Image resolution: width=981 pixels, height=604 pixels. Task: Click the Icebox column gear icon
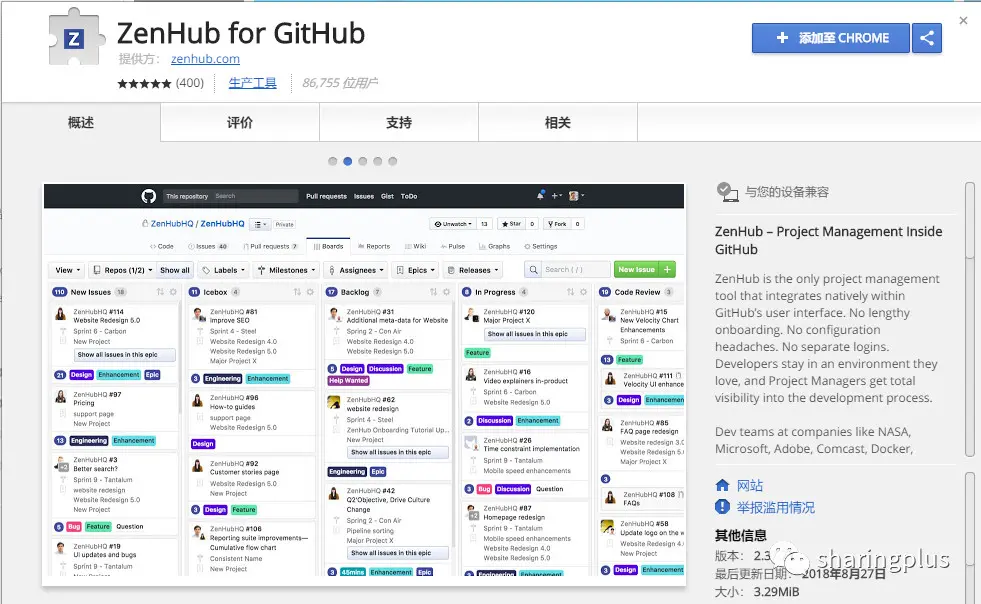(310, 292)
